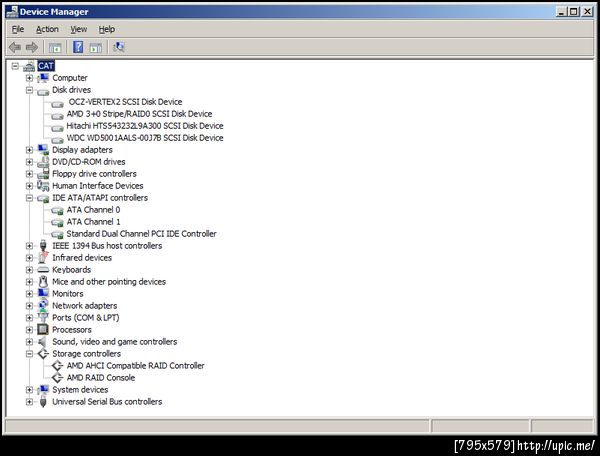Collapse the IDE ATA/ATAPI controllers node
This screenshot has width=600, height=456.
click(x=29, y=198)
